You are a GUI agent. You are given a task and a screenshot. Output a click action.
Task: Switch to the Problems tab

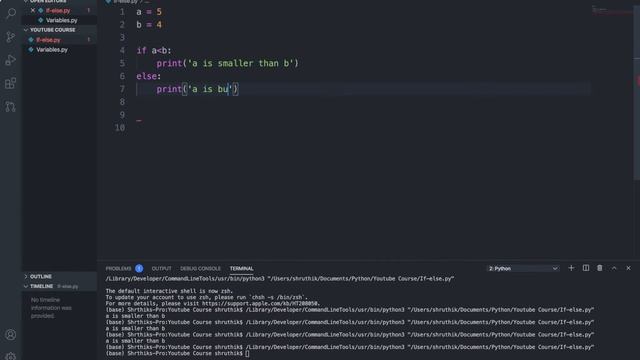[x=118, y=268]
